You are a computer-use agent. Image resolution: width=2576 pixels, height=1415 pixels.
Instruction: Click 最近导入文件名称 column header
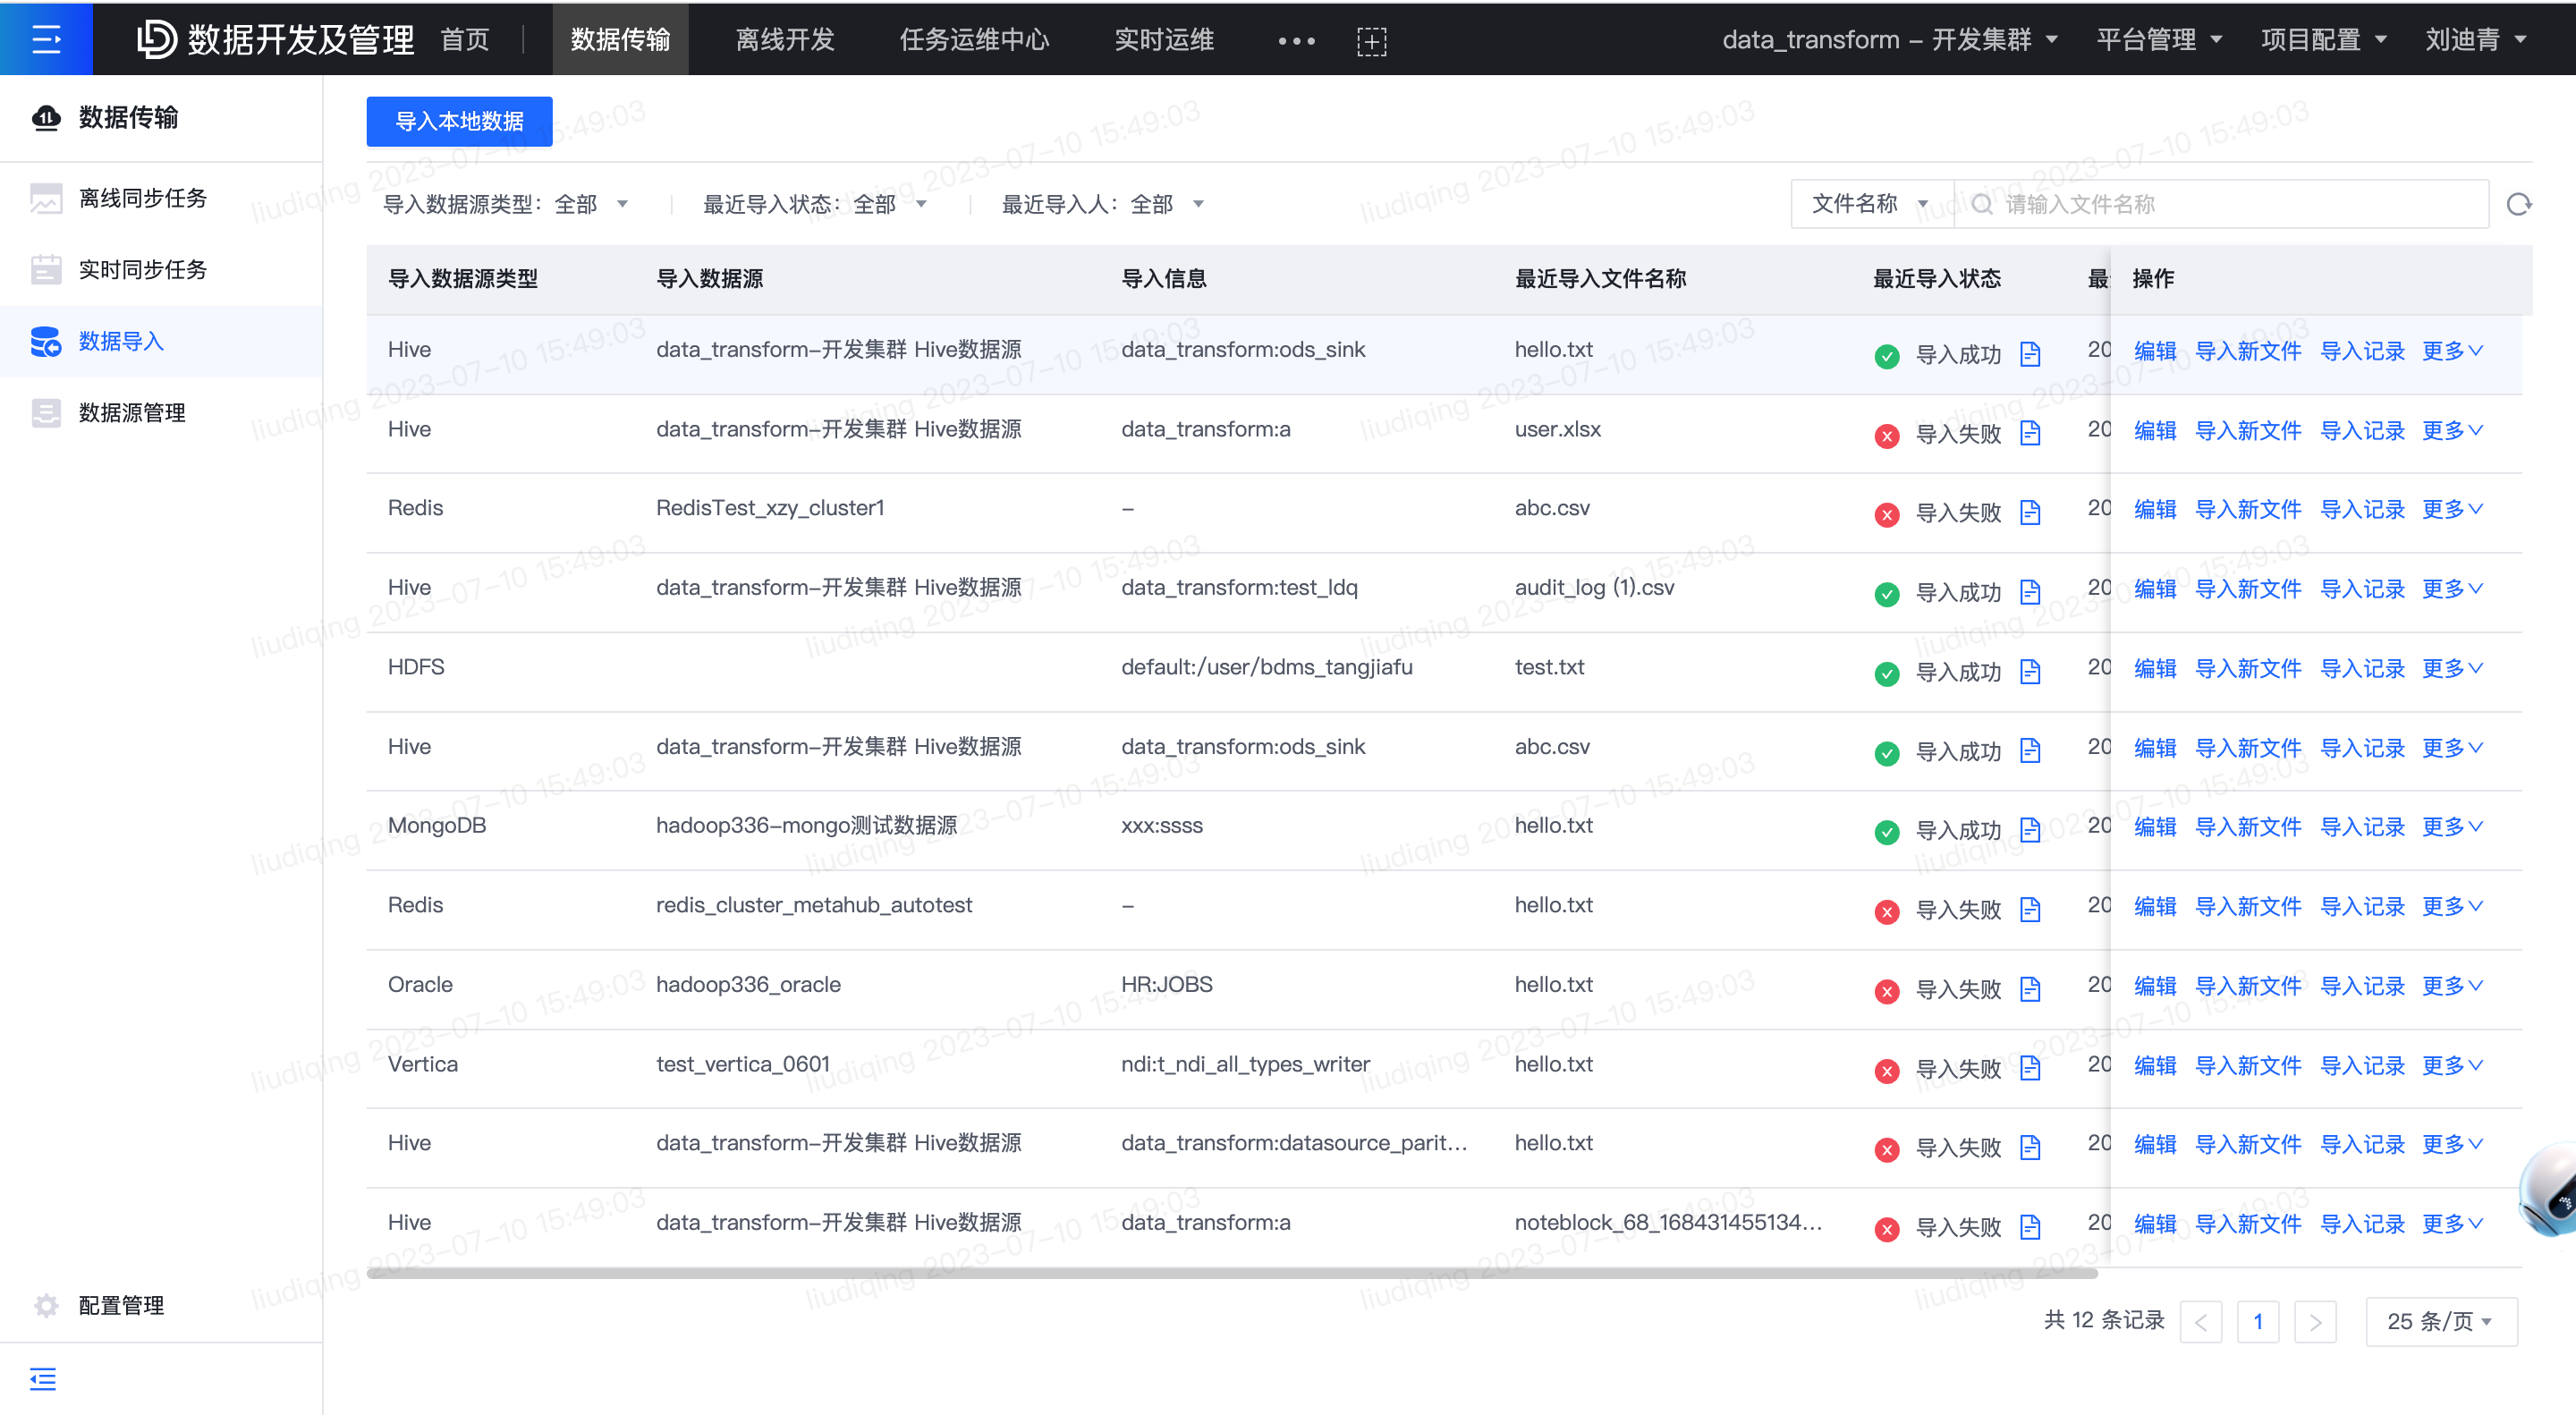pyautogui.click(x=1600, y=279)
